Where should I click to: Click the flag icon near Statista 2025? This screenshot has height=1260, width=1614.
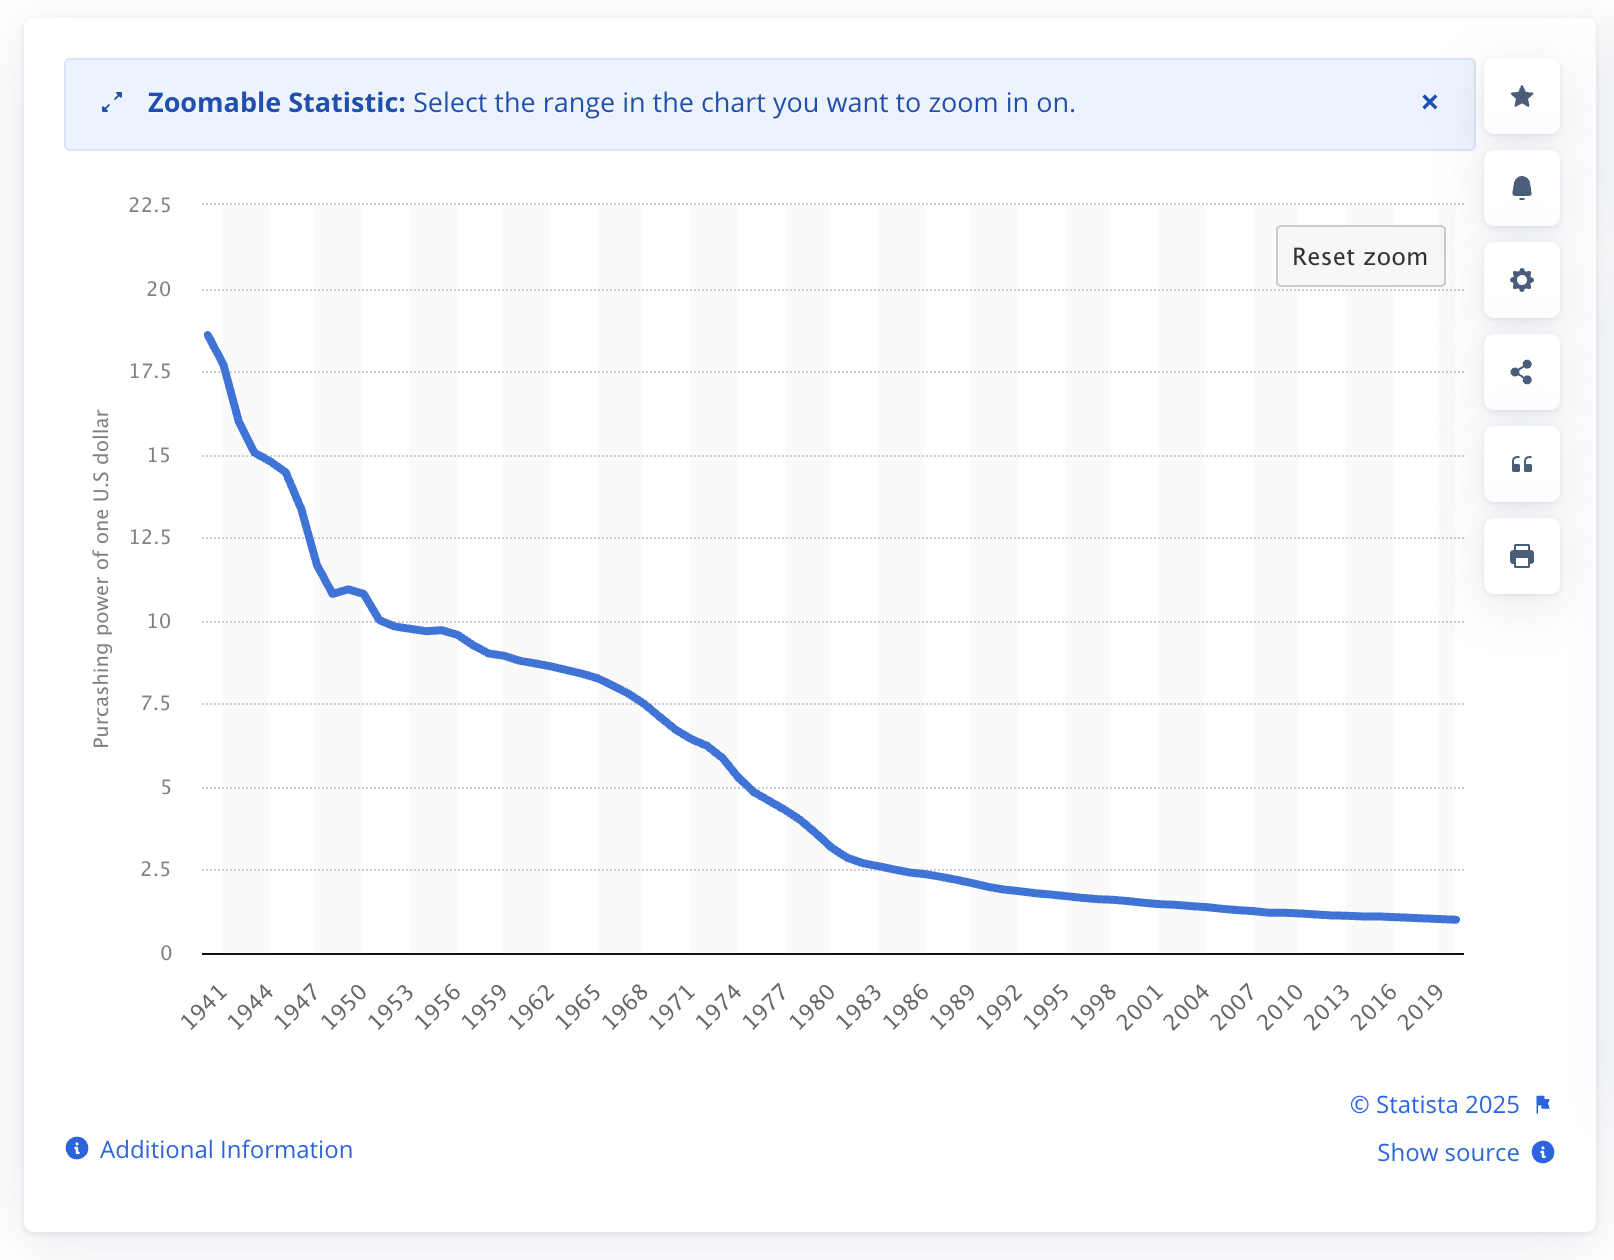1543,1104
